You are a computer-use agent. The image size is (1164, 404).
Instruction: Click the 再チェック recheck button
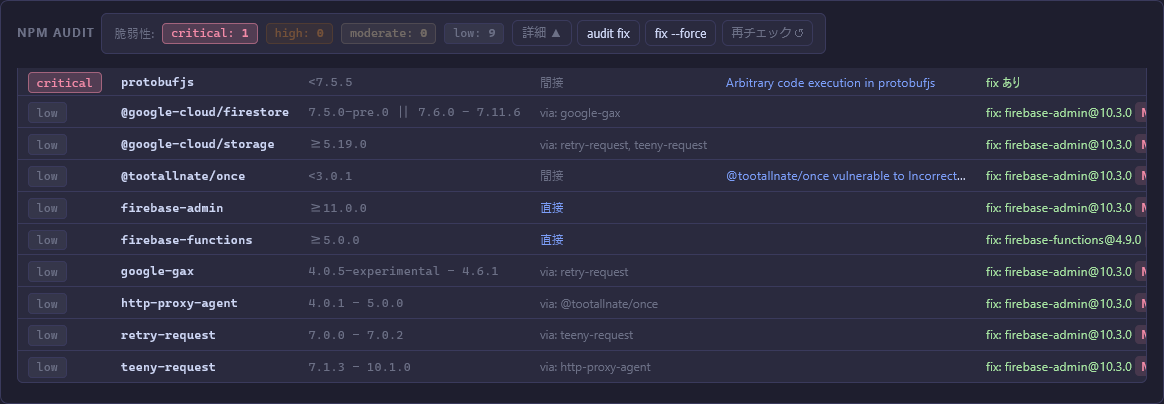point(767,33)
